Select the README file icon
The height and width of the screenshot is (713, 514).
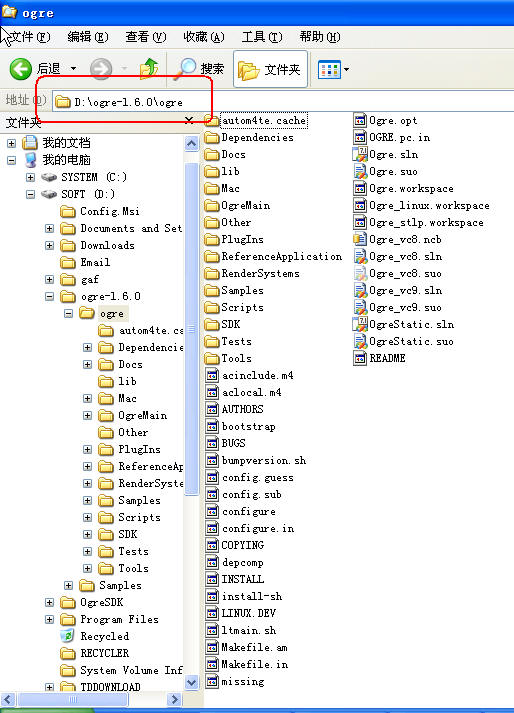point(360,358)
